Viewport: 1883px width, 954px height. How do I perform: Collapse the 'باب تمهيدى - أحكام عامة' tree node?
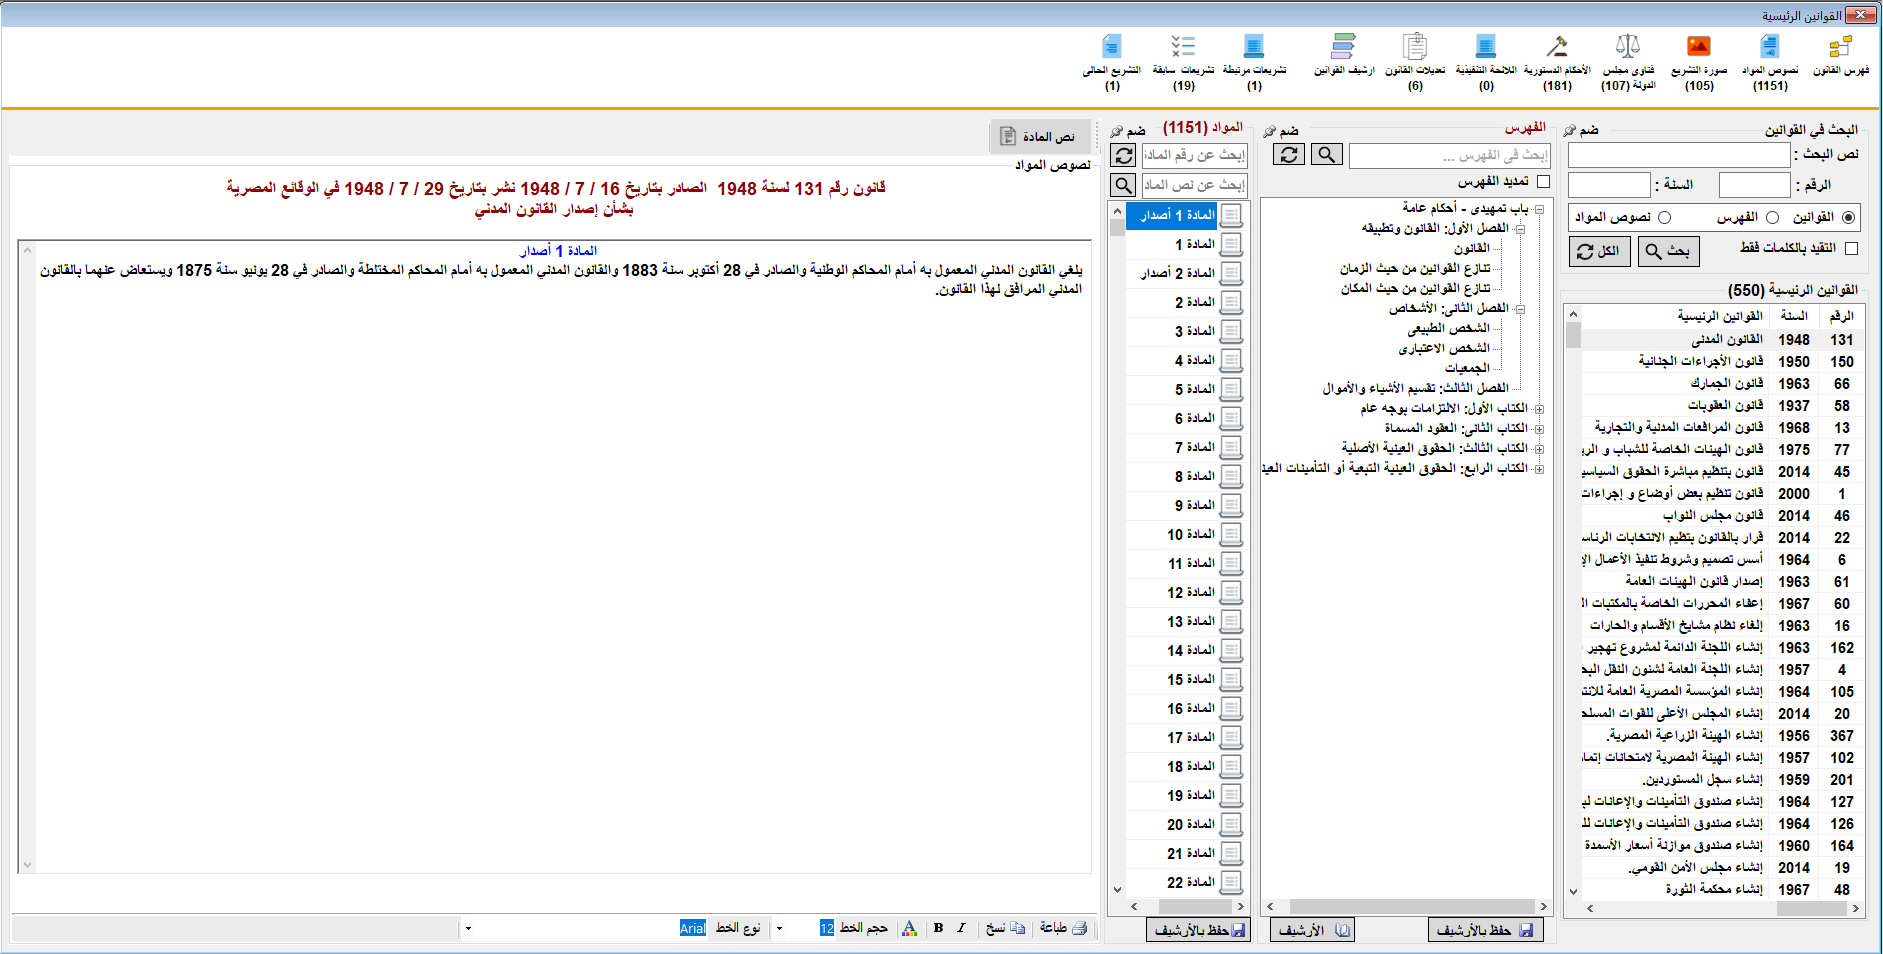coord(1539,209)
